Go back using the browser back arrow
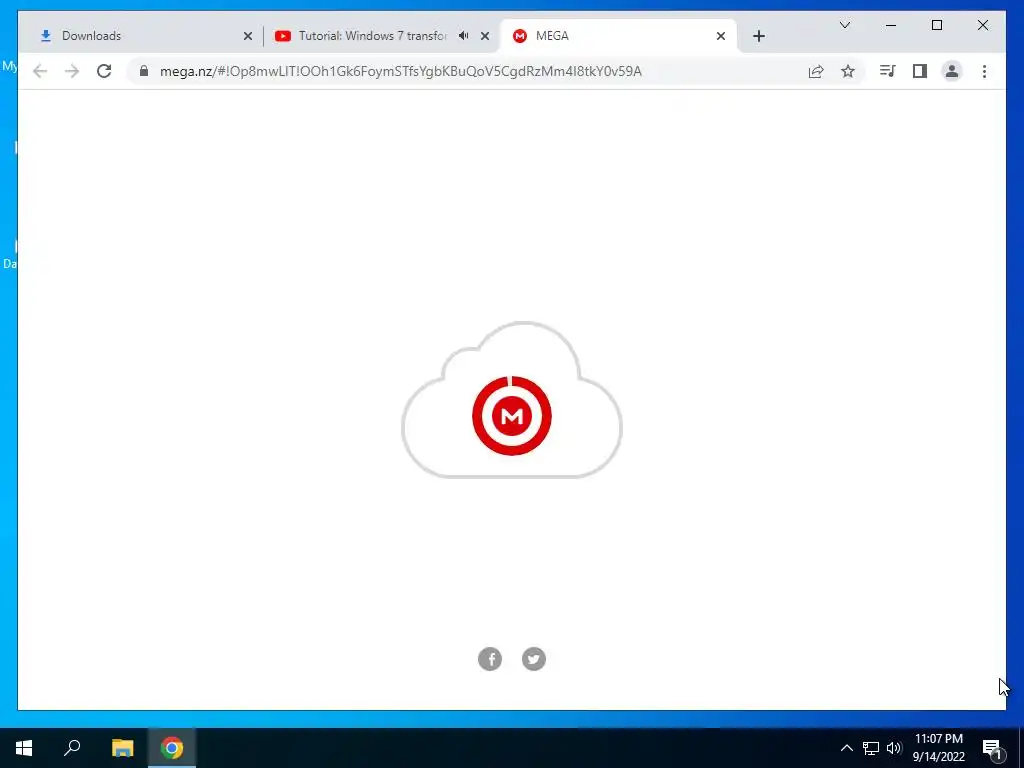This screenshot has height=768, width=1024. (x=40, y=71)
